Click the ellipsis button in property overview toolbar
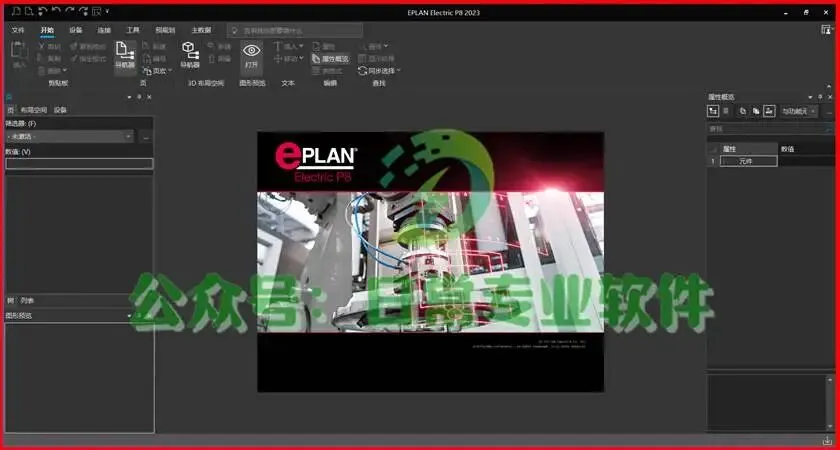Screen dimensions: 840x450 pyautogui.click(x=829, y=111)
